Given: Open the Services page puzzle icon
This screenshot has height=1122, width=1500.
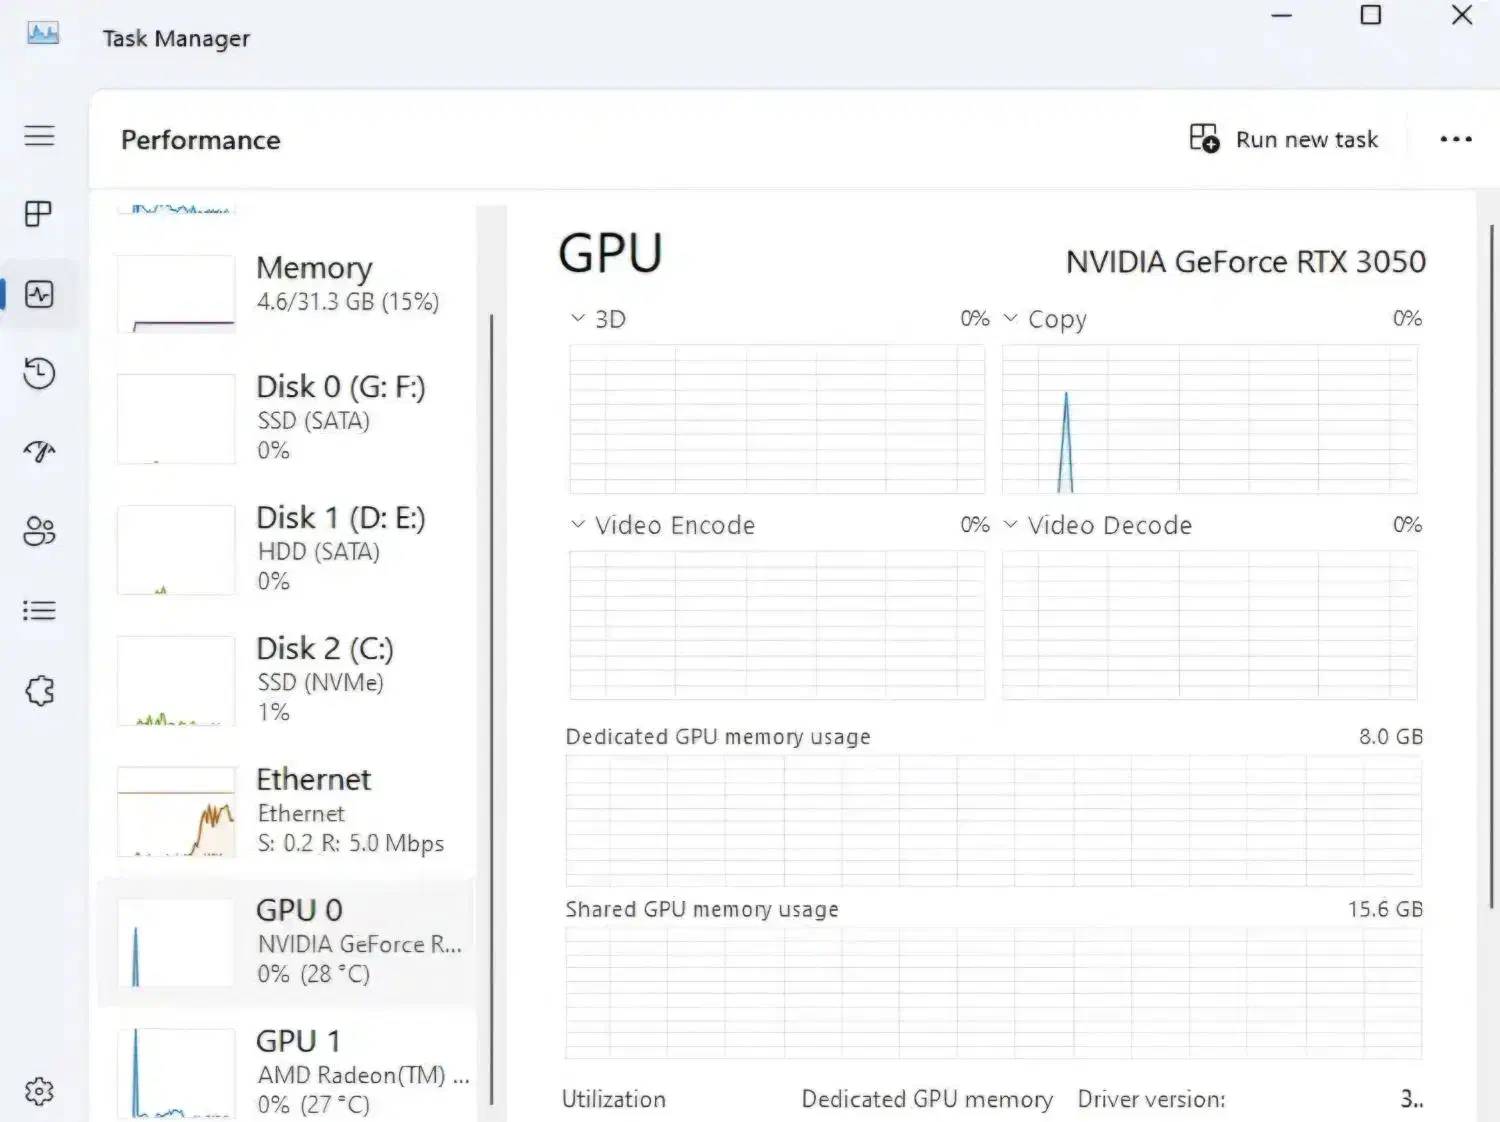Looking at the screenshot, I should pyautogui.click(x=39, y=690).
